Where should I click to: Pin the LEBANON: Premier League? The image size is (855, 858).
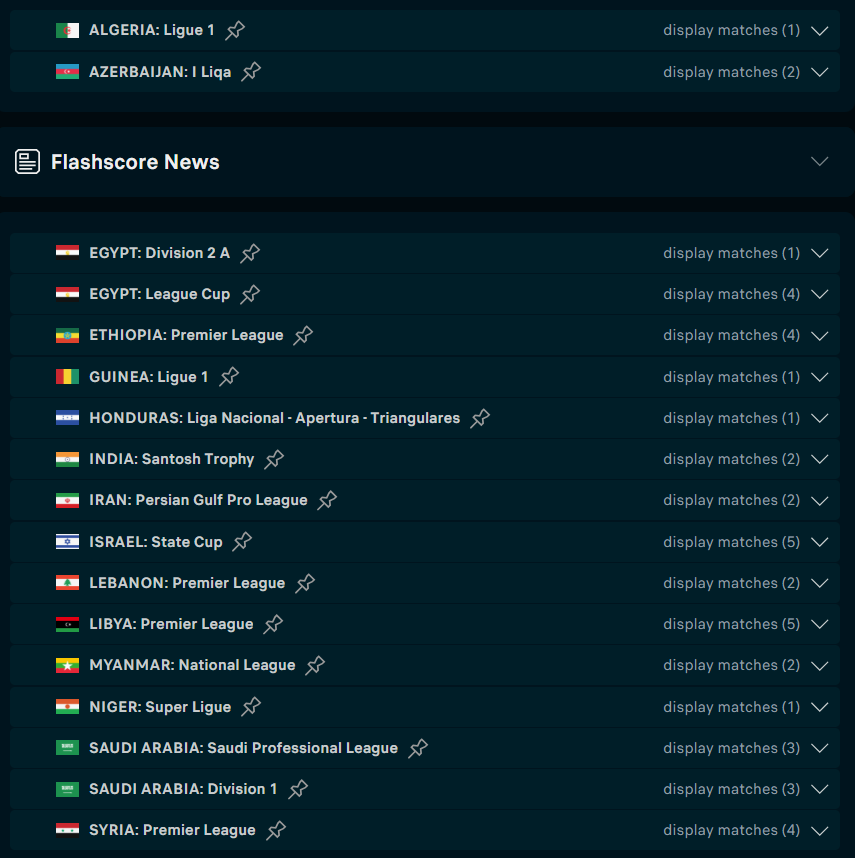[x=305, y=583]
